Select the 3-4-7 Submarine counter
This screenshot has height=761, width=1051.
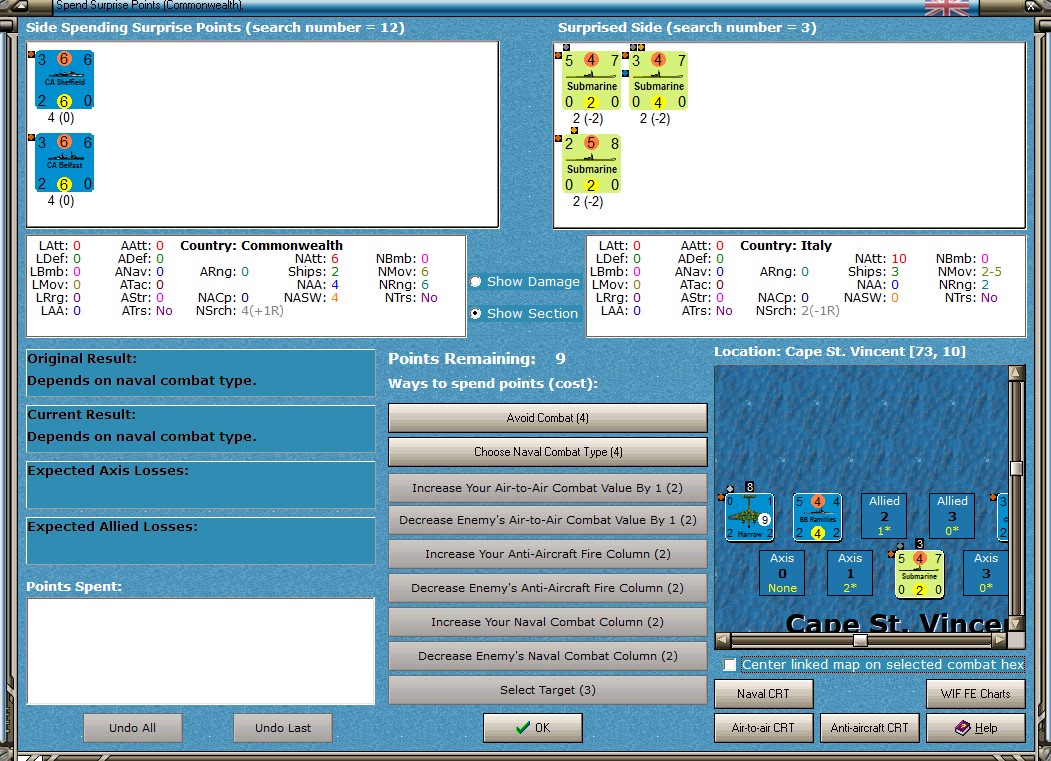click(x=658, y=80)
